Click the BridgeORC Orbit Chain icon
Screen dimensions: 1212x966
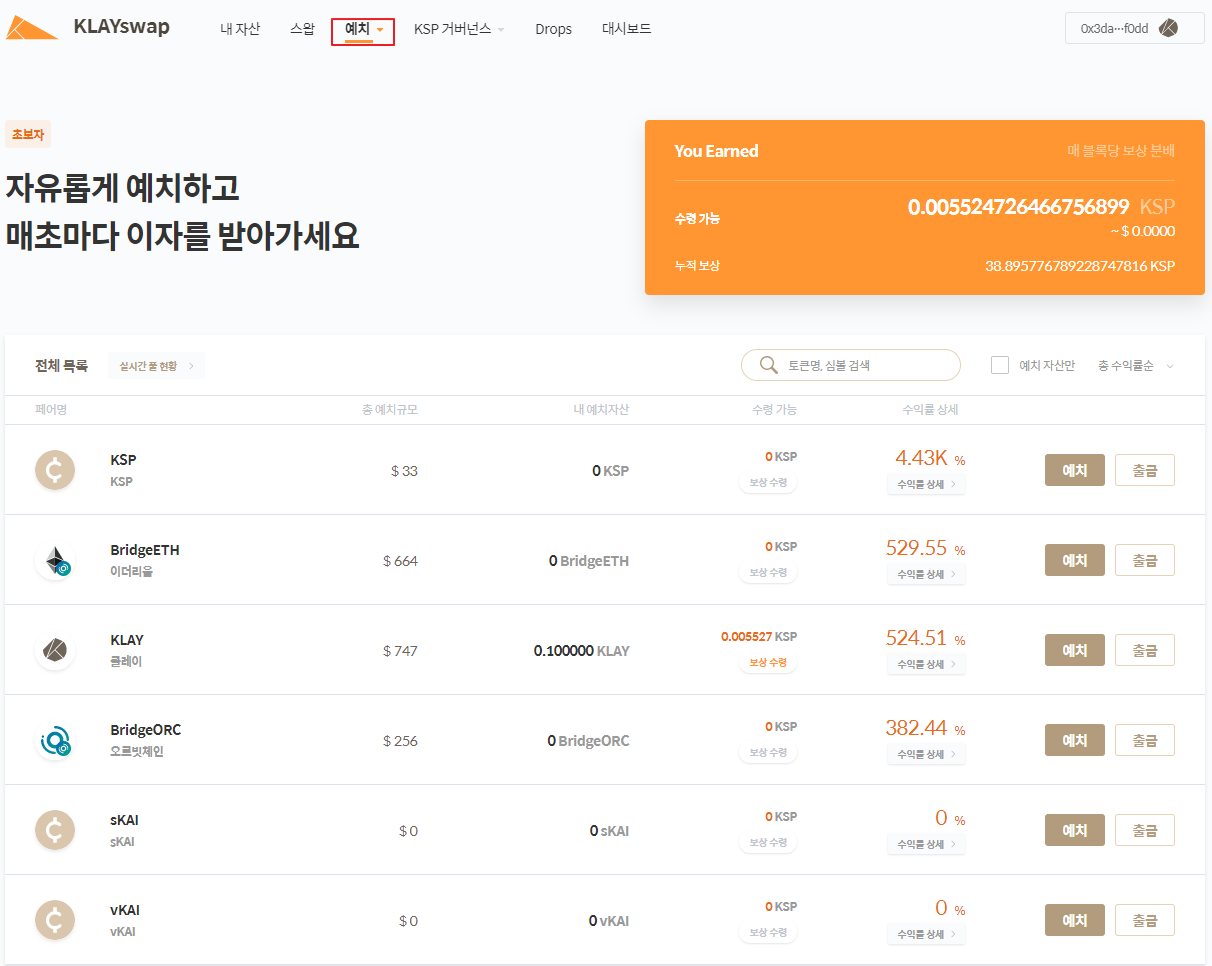click(55, 740)
